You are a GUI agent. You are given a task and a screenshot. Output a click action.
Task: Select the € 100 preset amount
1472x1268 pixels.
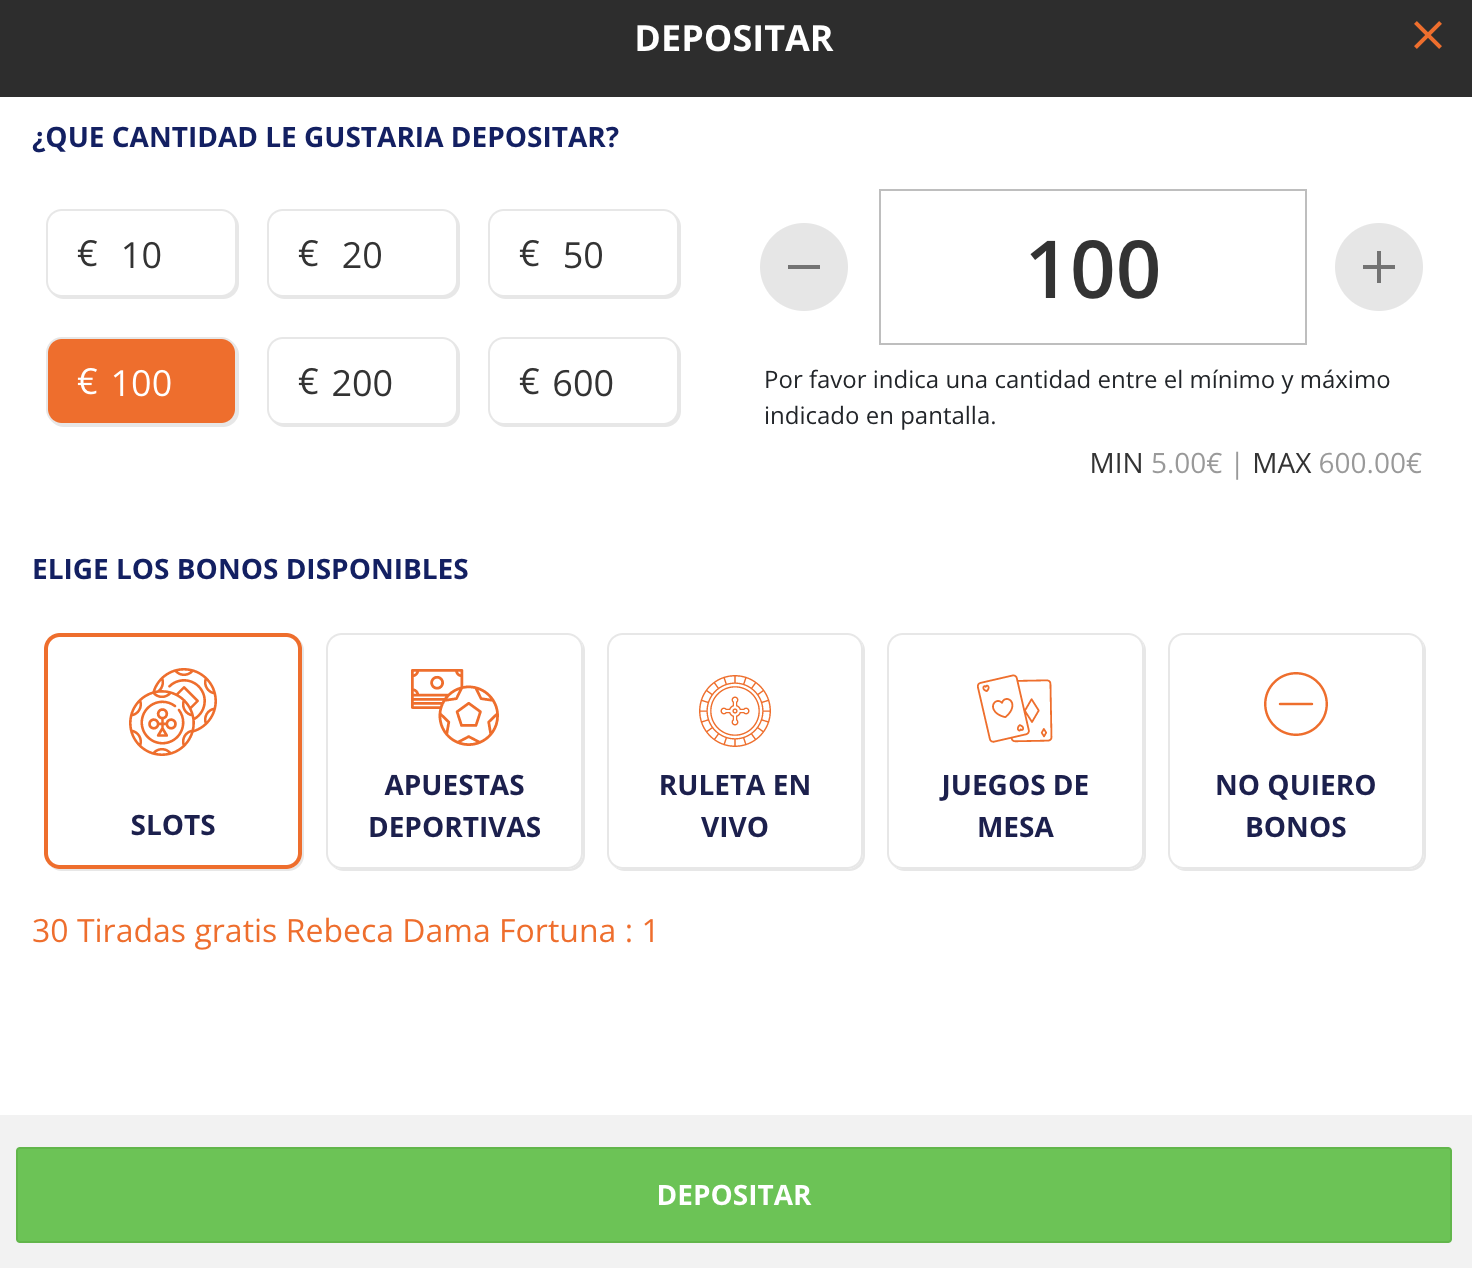pos(142,382)
